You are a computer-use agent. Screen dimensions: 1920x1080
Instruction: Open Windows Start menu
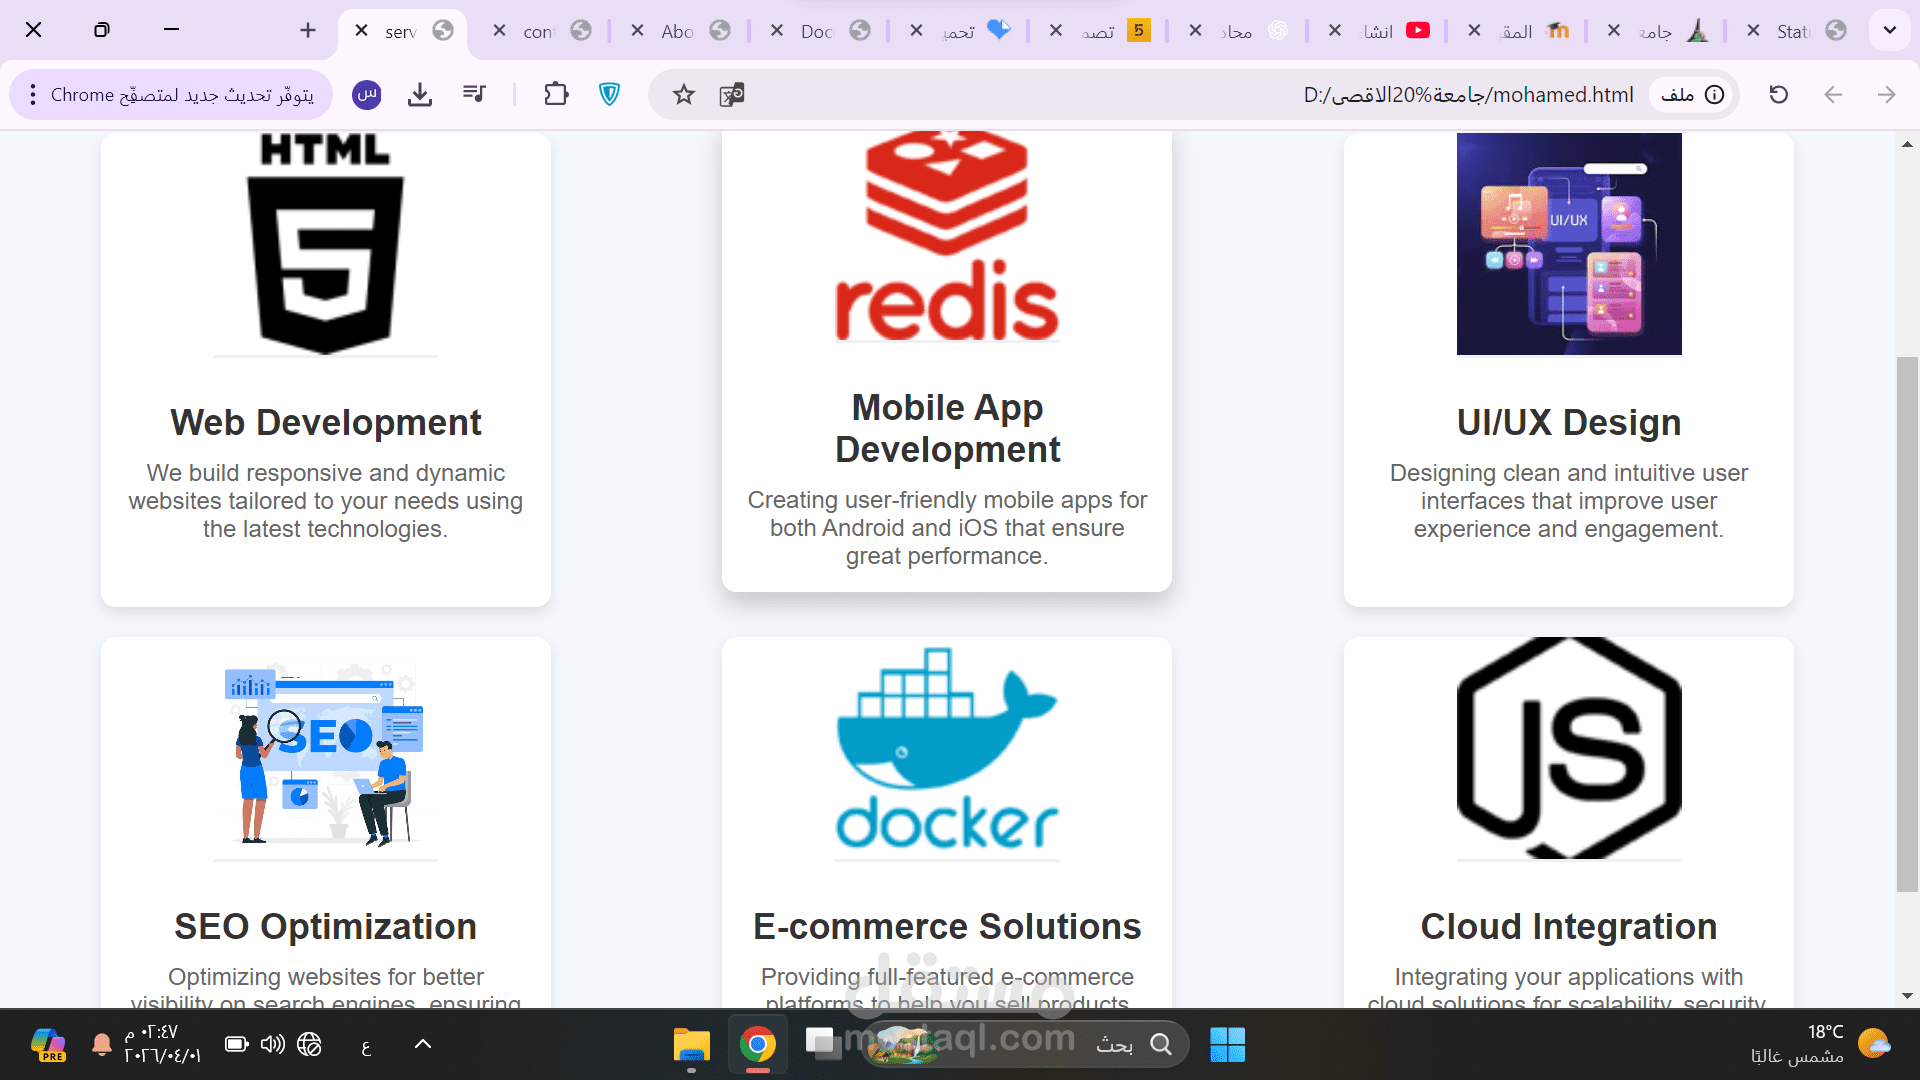[x=1227, y=1044]
